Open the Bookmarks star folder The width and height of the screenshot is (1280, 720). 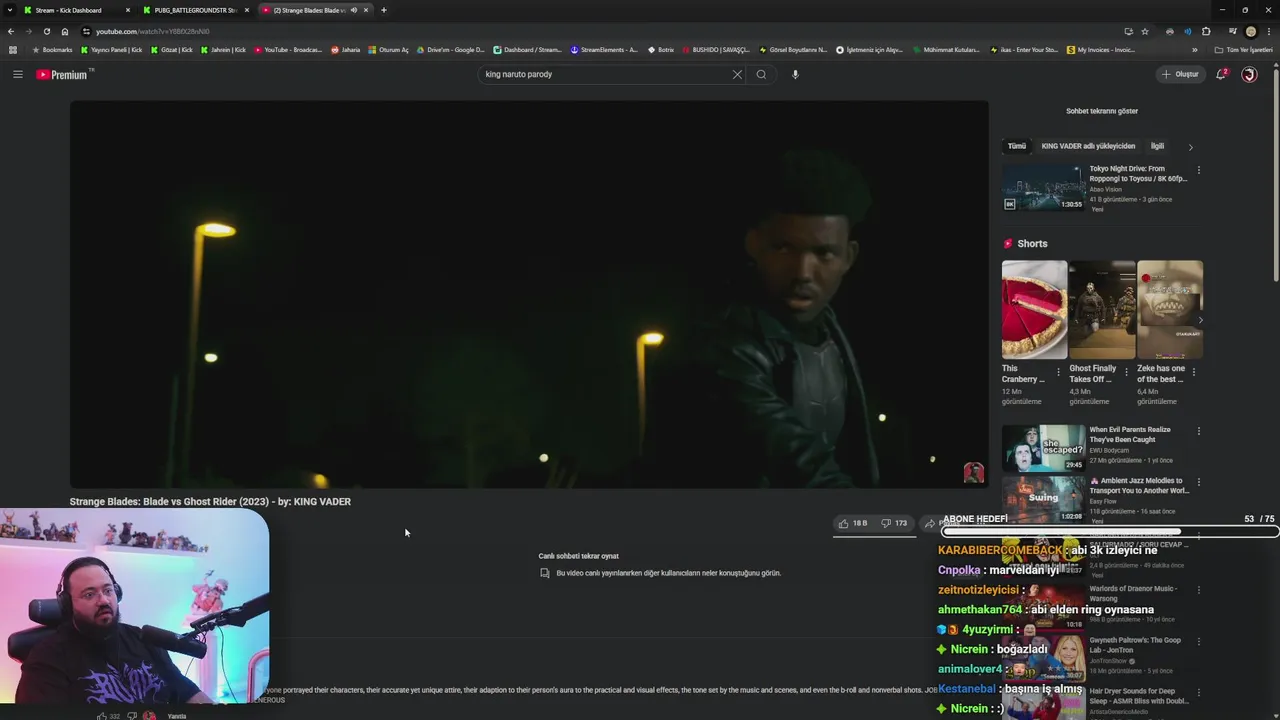52,50
